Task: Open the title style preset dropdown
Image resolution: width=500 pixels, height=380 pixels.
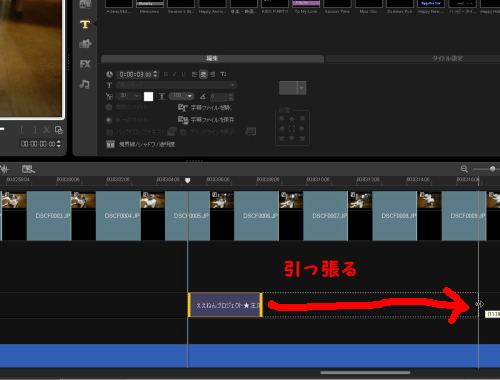Action: tap(302, 88)
